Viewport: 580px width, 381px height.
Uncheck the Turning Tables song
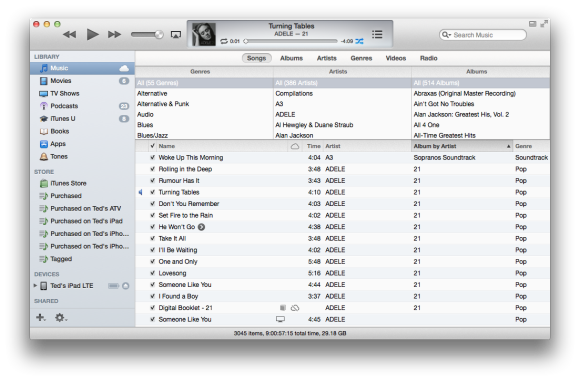(x=152, y=192)
